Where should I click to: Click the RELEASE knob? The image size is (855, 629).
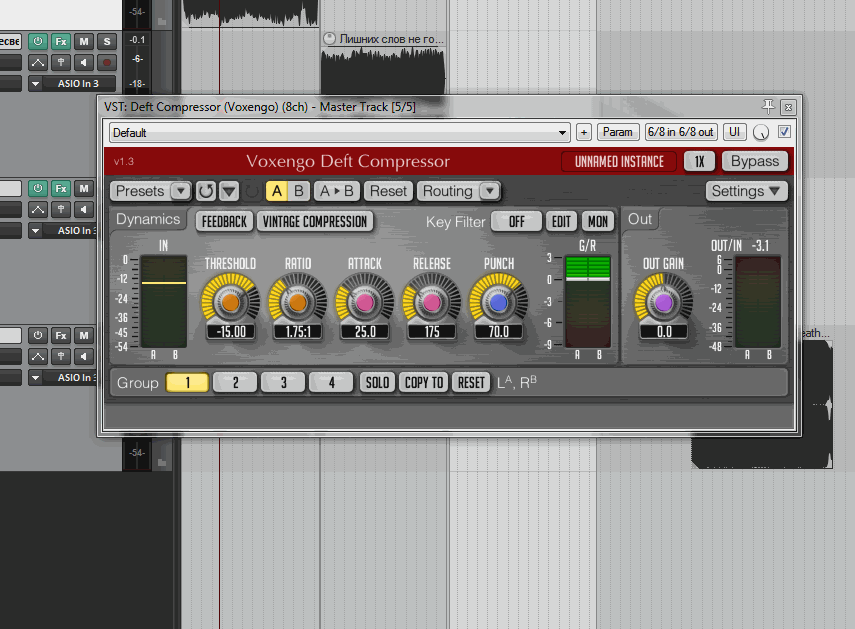point(432,303)
